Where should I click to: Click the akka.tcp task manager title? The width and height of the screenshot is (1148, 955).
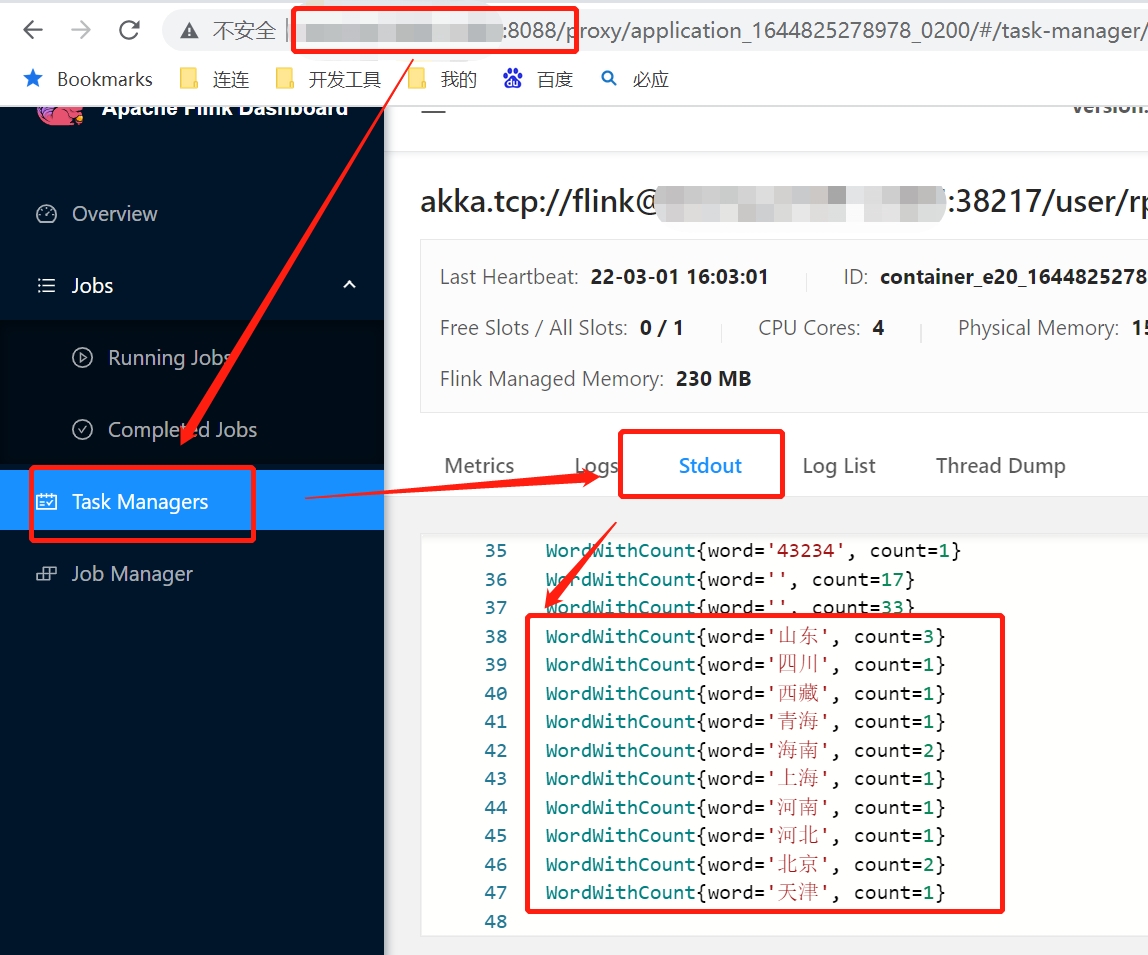(x=783, y=201)
